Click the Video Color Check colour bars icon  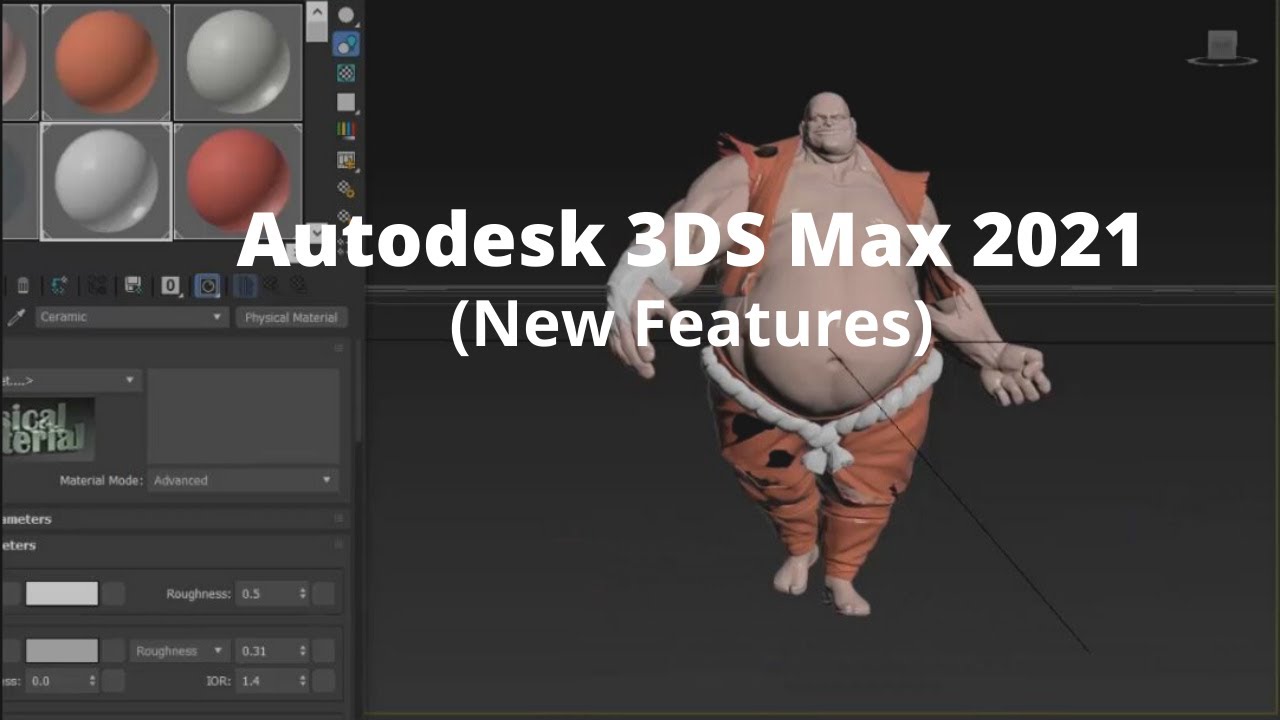[346, 130]
